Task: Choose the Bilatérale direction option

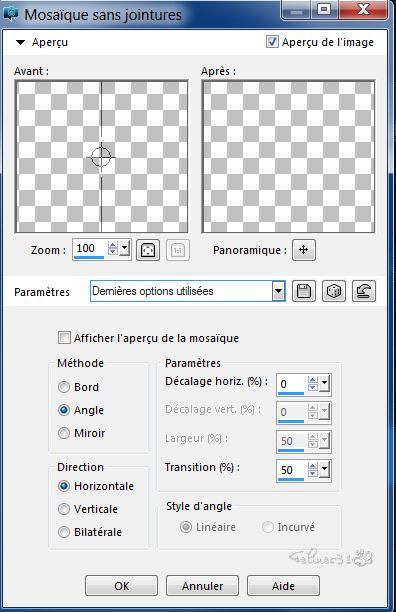Action: (x=64, y=532)
